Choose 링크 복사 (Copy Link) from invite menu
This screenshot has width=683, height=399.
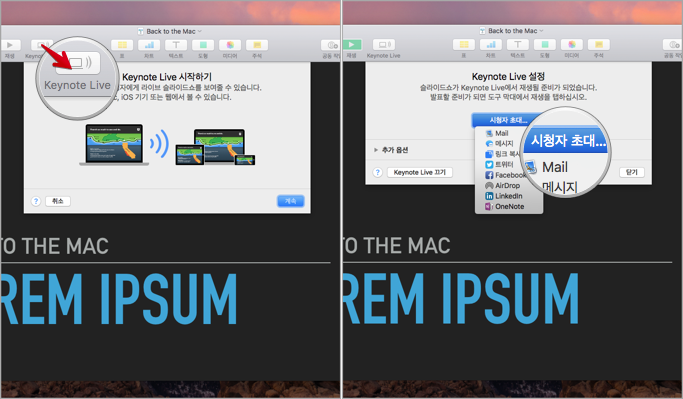[502, 154]
